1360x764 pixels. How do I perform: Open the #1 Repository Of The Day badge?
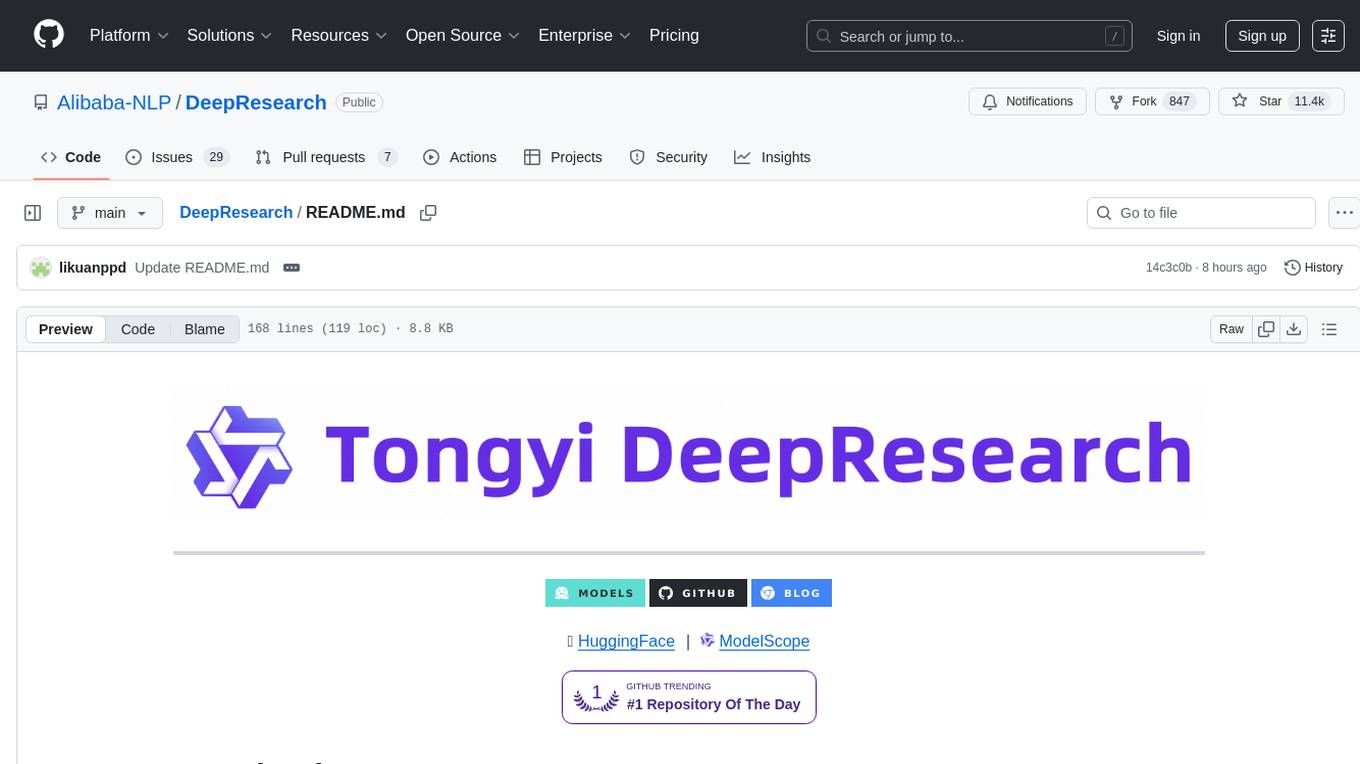point(689,697)
